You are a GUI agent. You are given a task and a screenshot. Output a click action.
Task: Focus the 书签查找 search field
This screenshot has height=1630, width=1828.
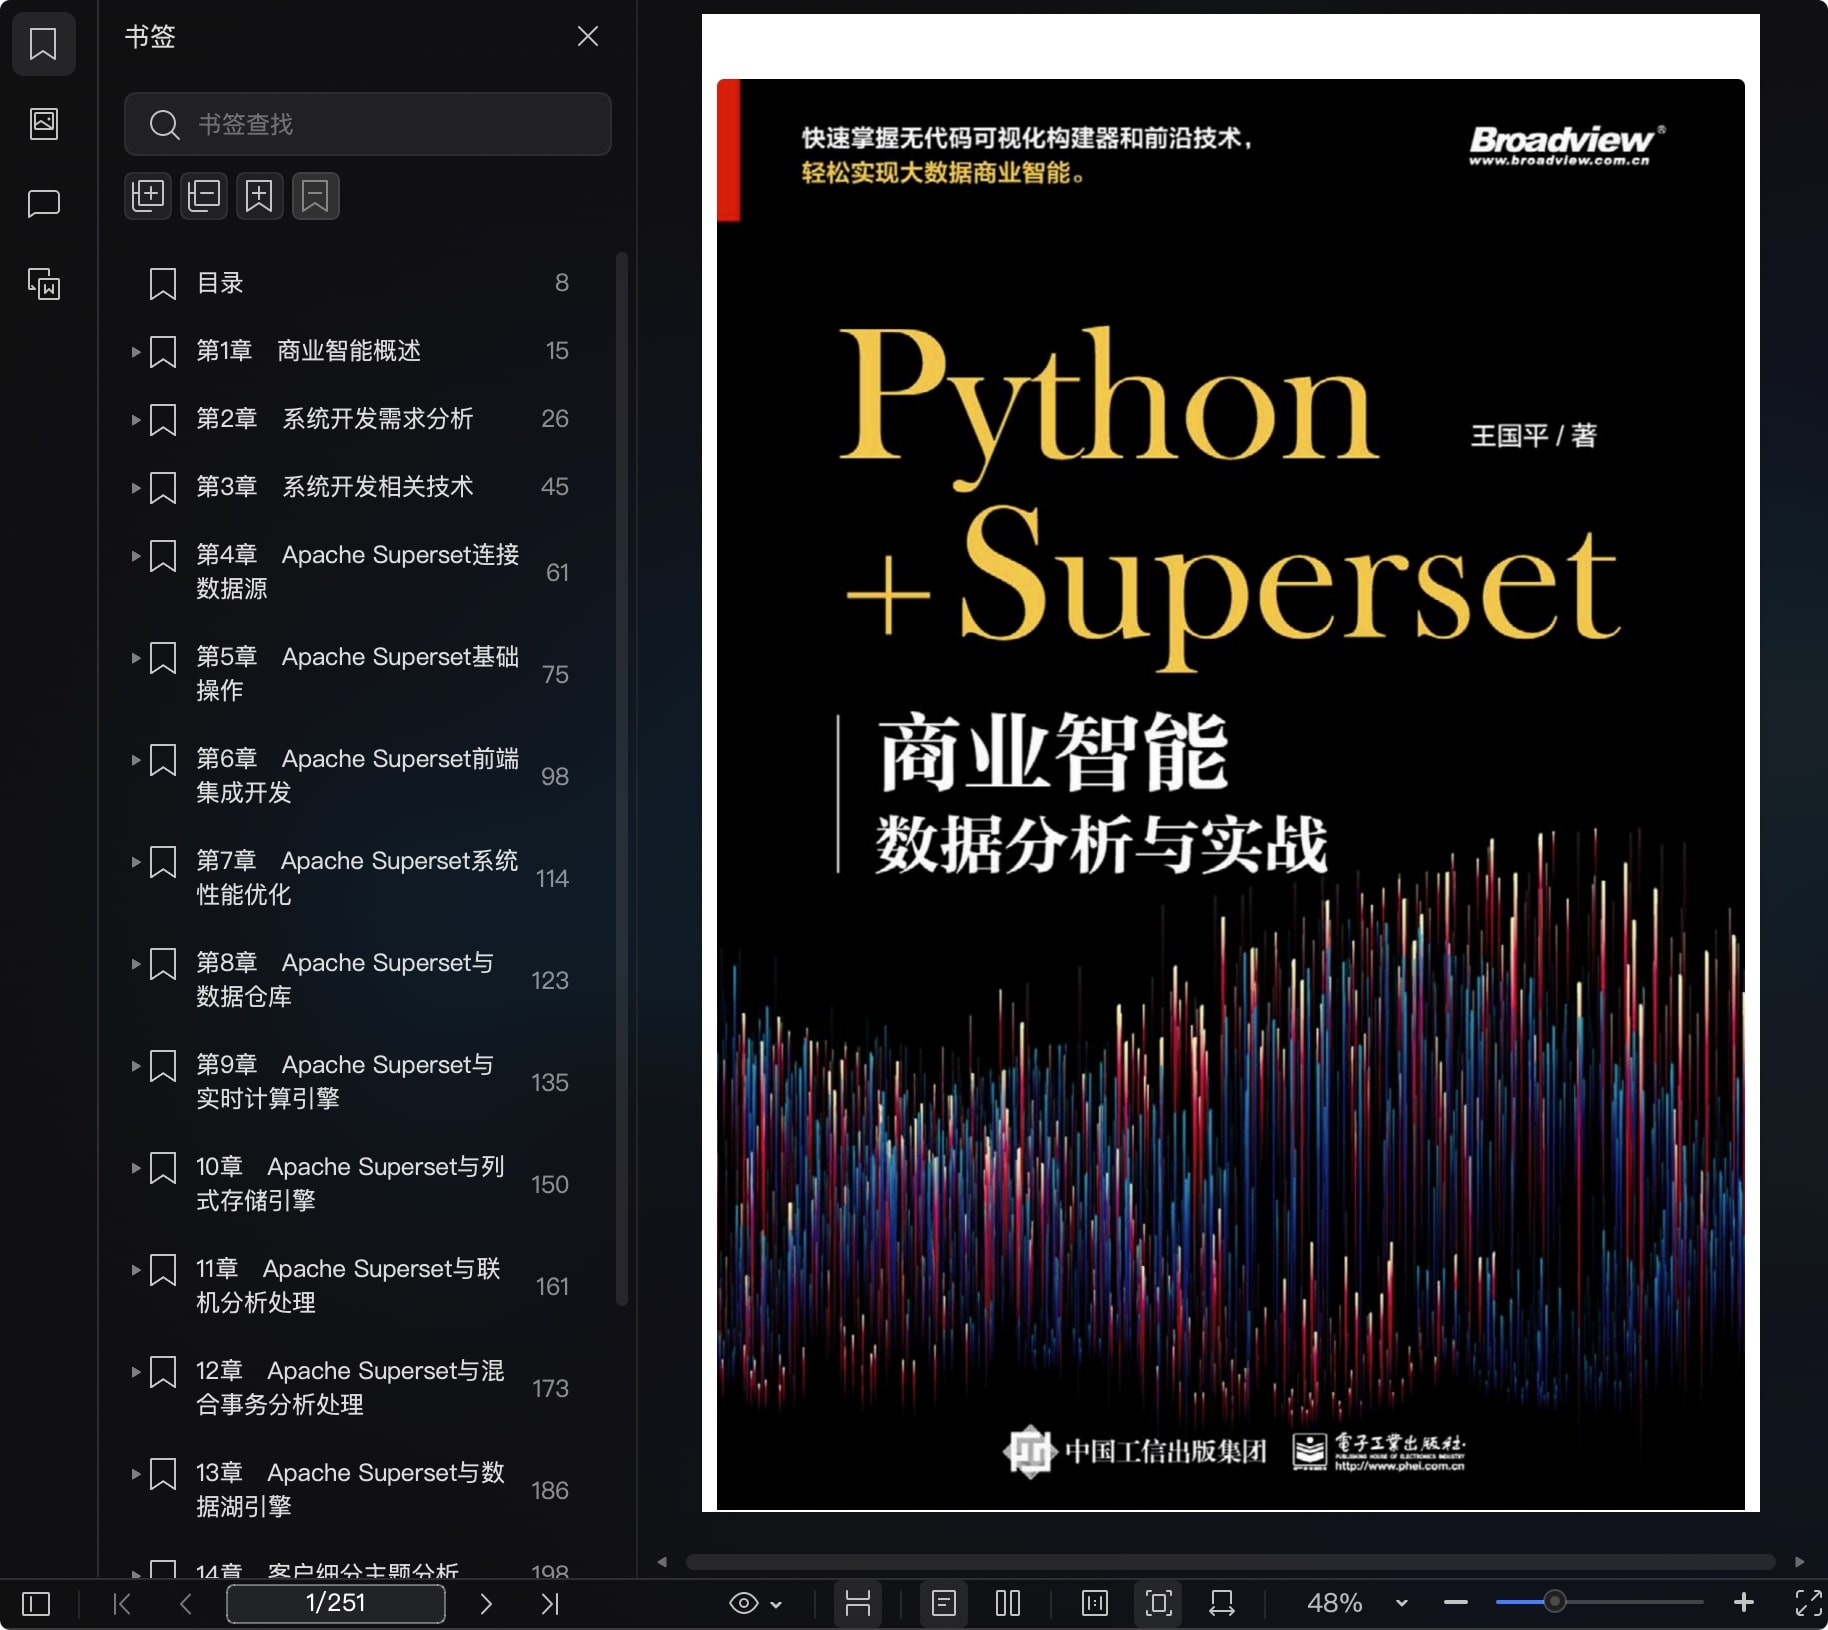[x=367, y=124]
